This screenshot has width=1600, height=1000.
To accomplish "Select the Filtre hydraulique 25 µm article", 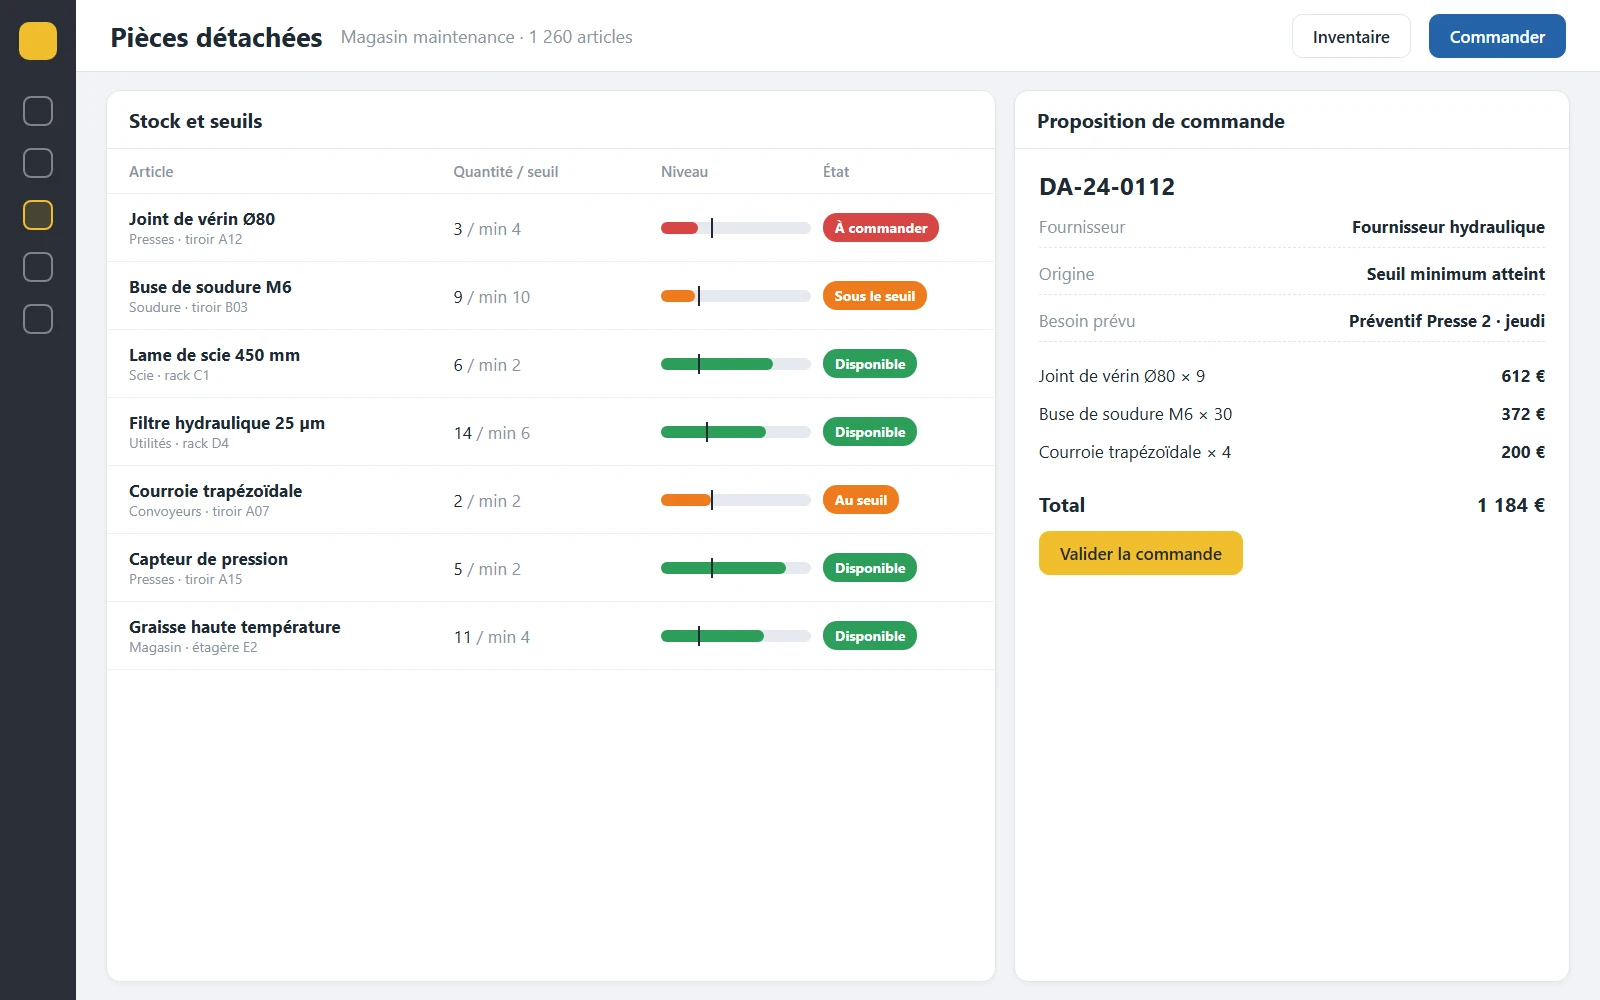I will (227, 423).
